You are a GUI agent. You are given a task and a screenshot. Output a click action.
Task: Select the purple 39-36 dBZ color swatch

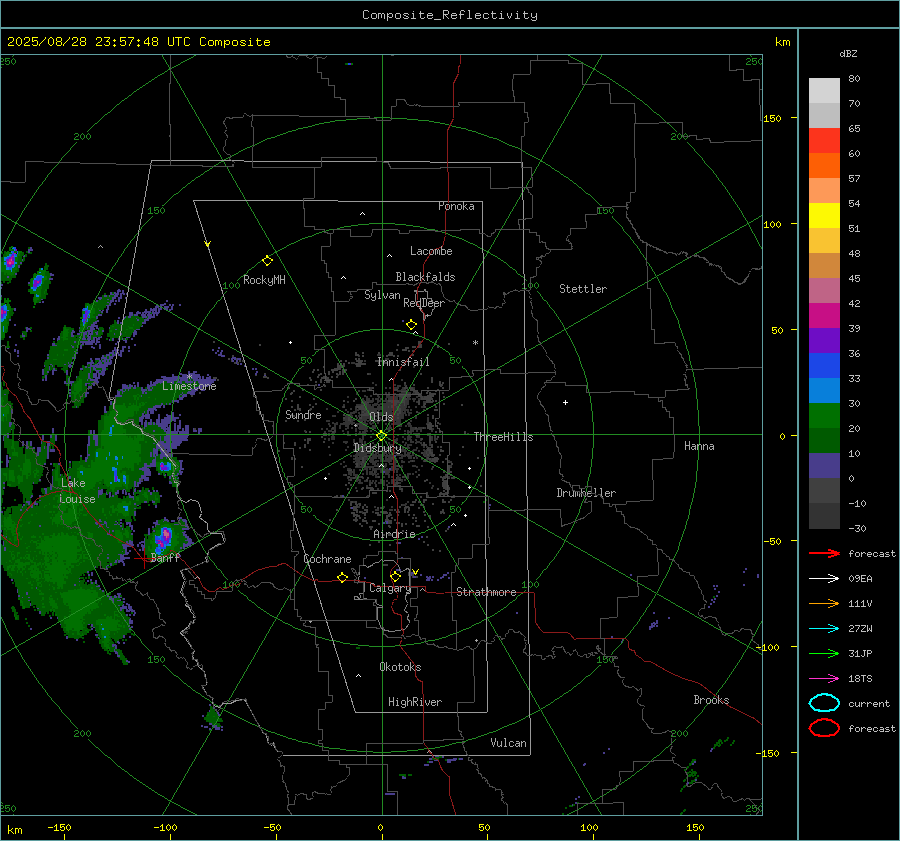pos(824,341)
